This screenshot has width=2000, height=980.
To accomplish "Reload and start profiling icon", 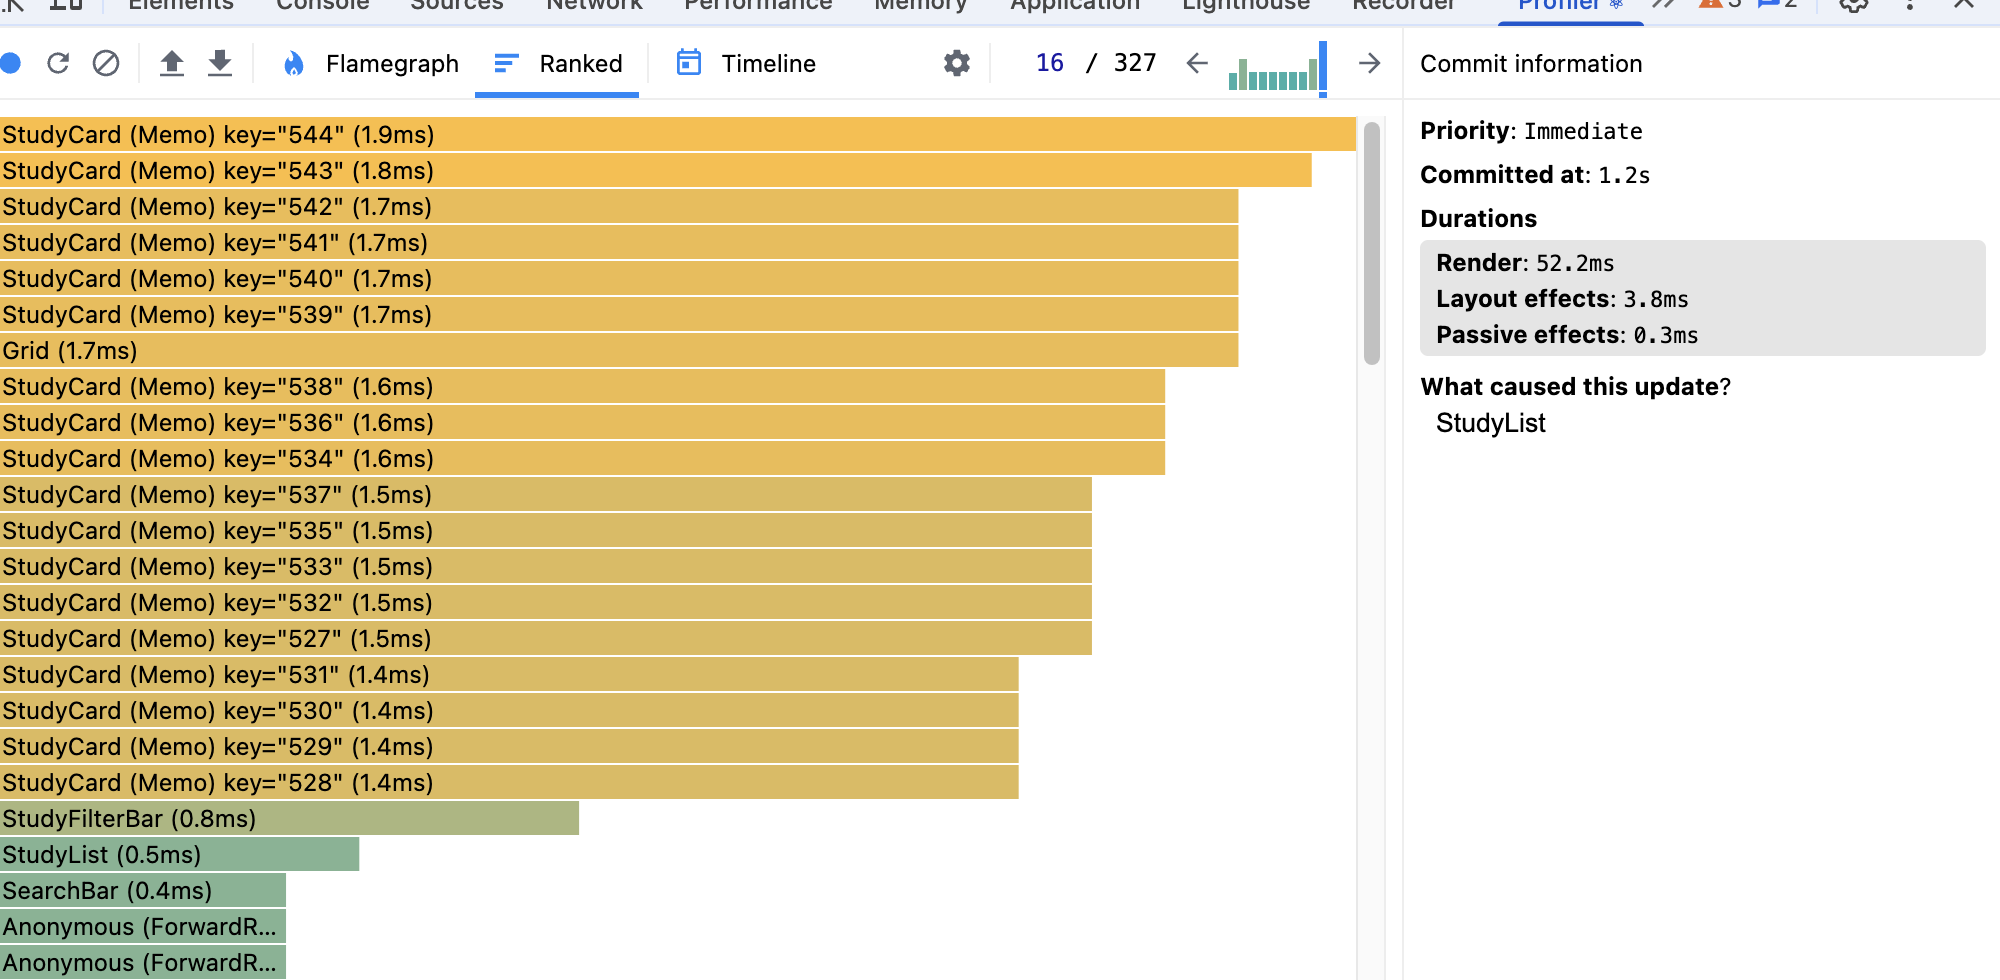I will pos(58,64).
